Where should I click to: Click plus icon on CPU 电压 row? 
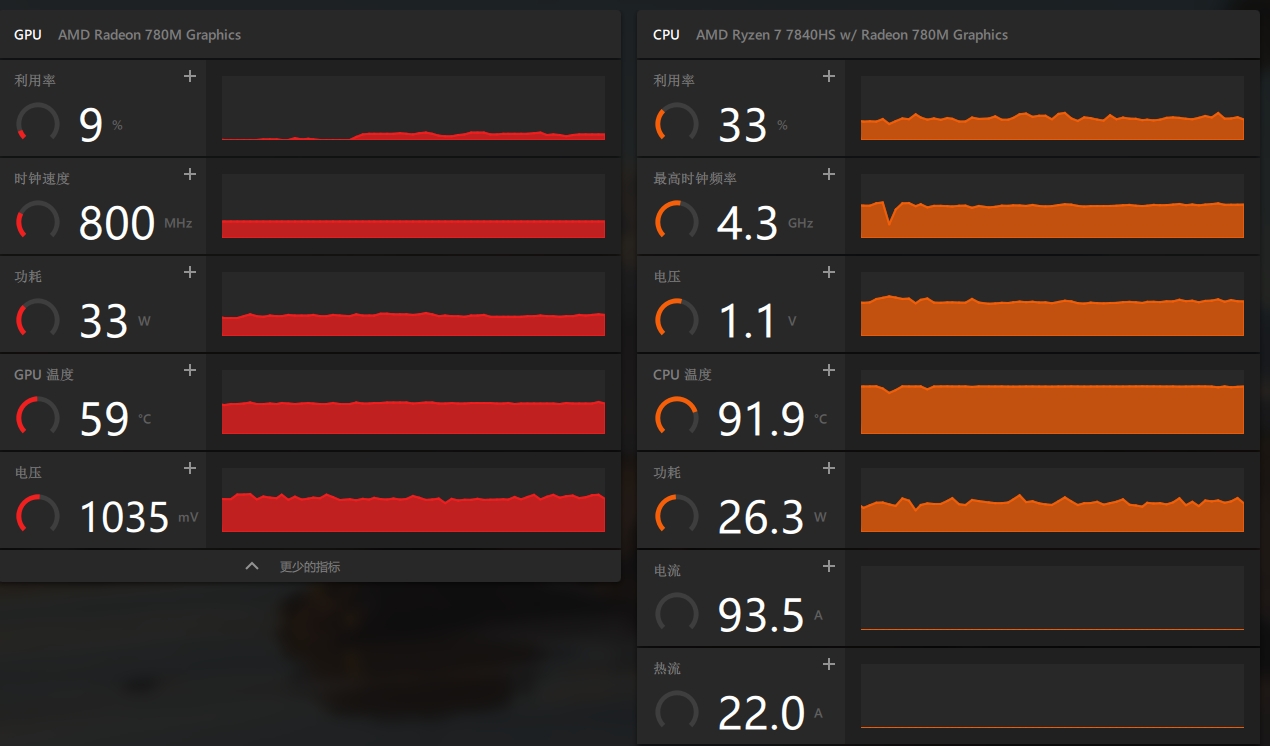pyautogui.click(x=828, y=272)
